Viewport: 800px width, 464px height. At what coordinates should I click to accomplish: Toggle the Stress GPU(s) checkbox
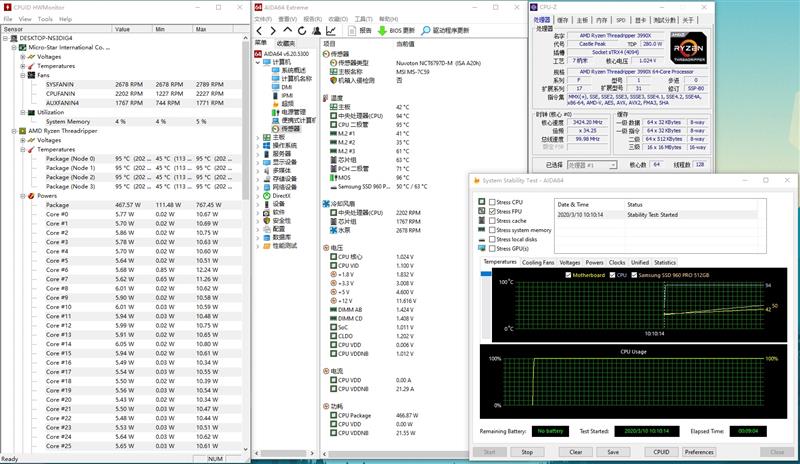(x=490, y=248)
